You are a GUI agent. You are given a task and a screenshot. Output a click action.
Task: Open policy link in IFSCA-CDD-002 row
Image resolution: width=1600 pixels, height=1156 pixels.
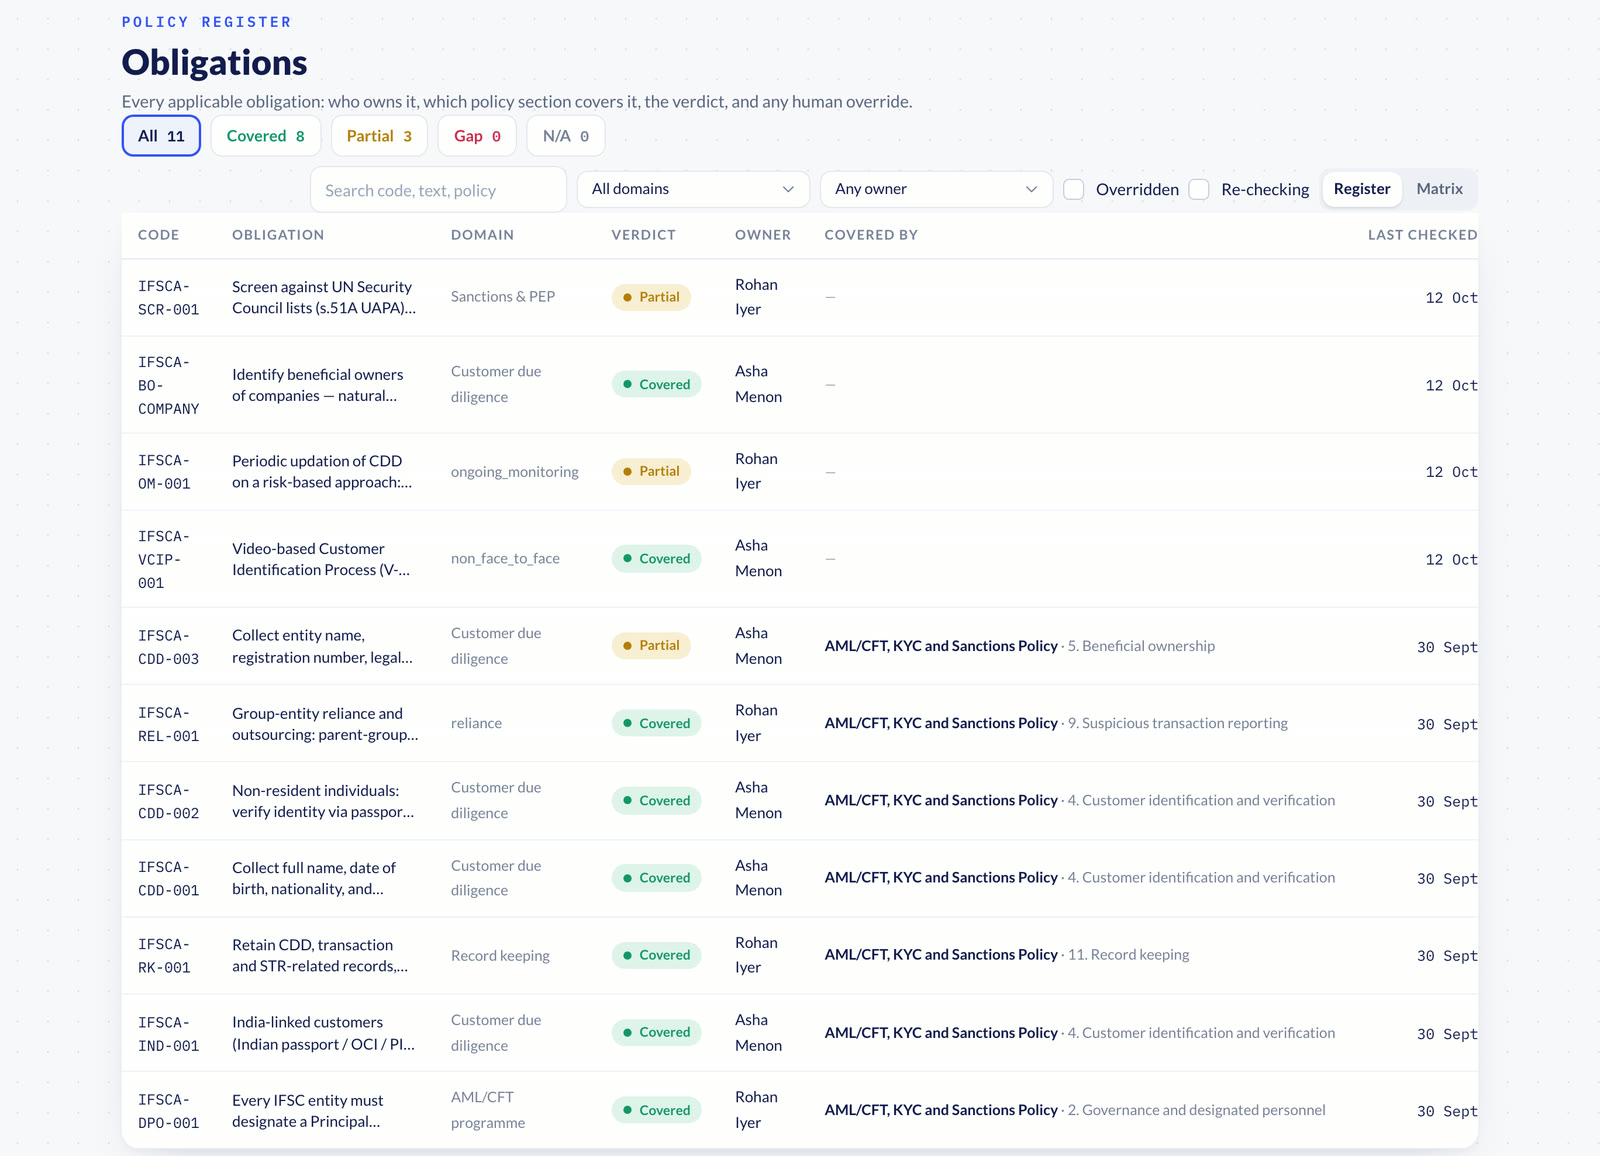coord(1080,800)
